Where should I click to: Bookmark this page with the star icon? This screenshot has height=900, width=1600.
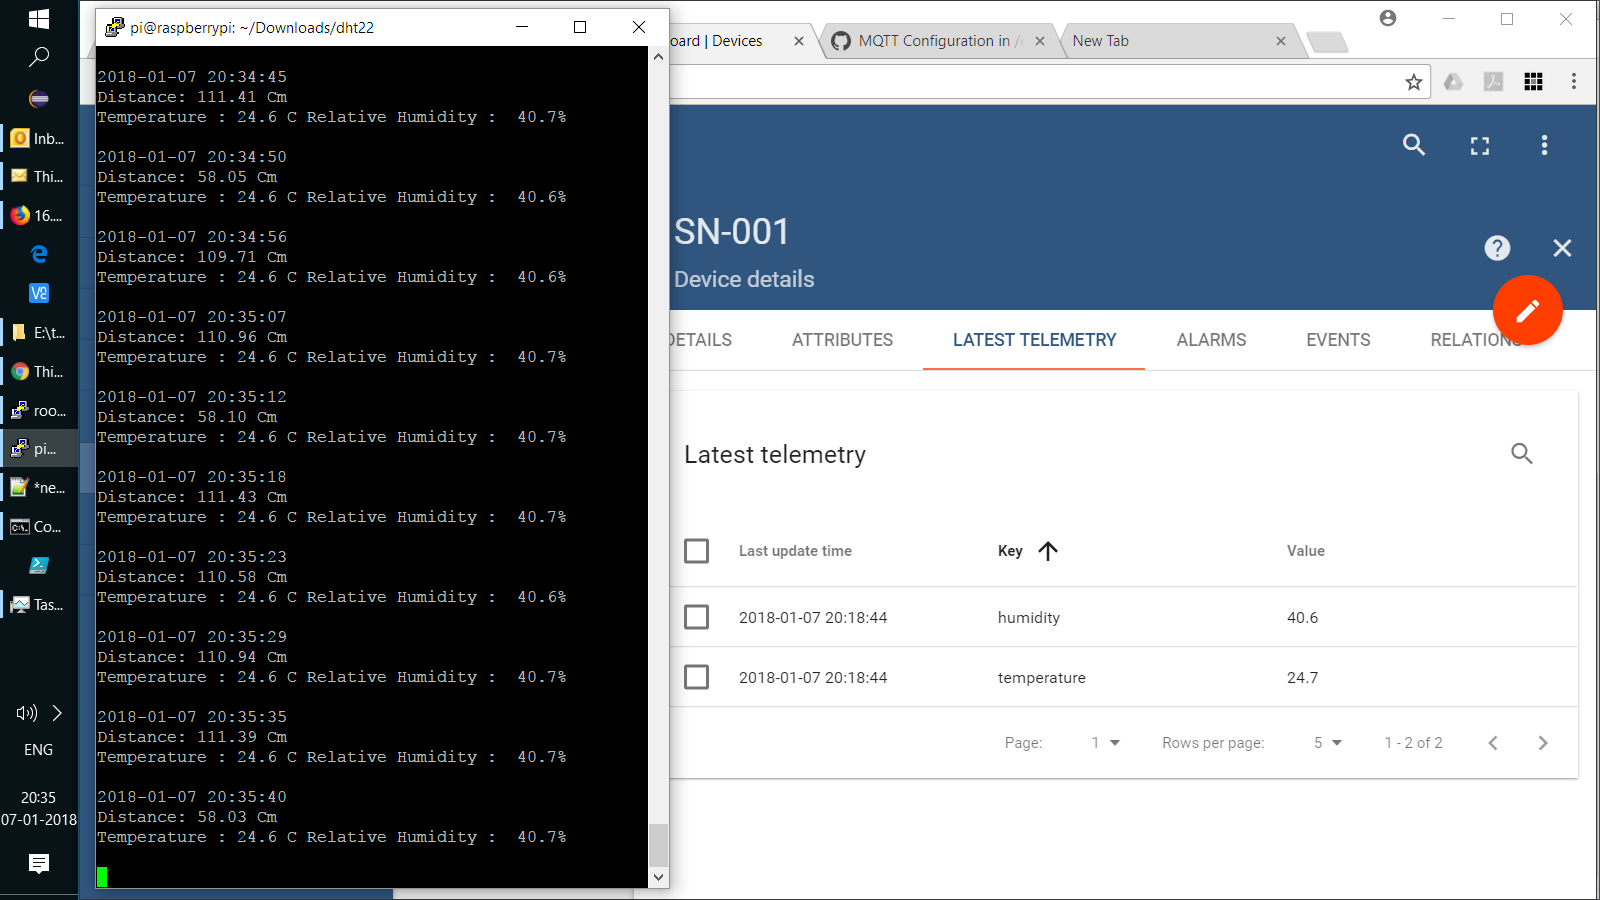point(1414,82)
